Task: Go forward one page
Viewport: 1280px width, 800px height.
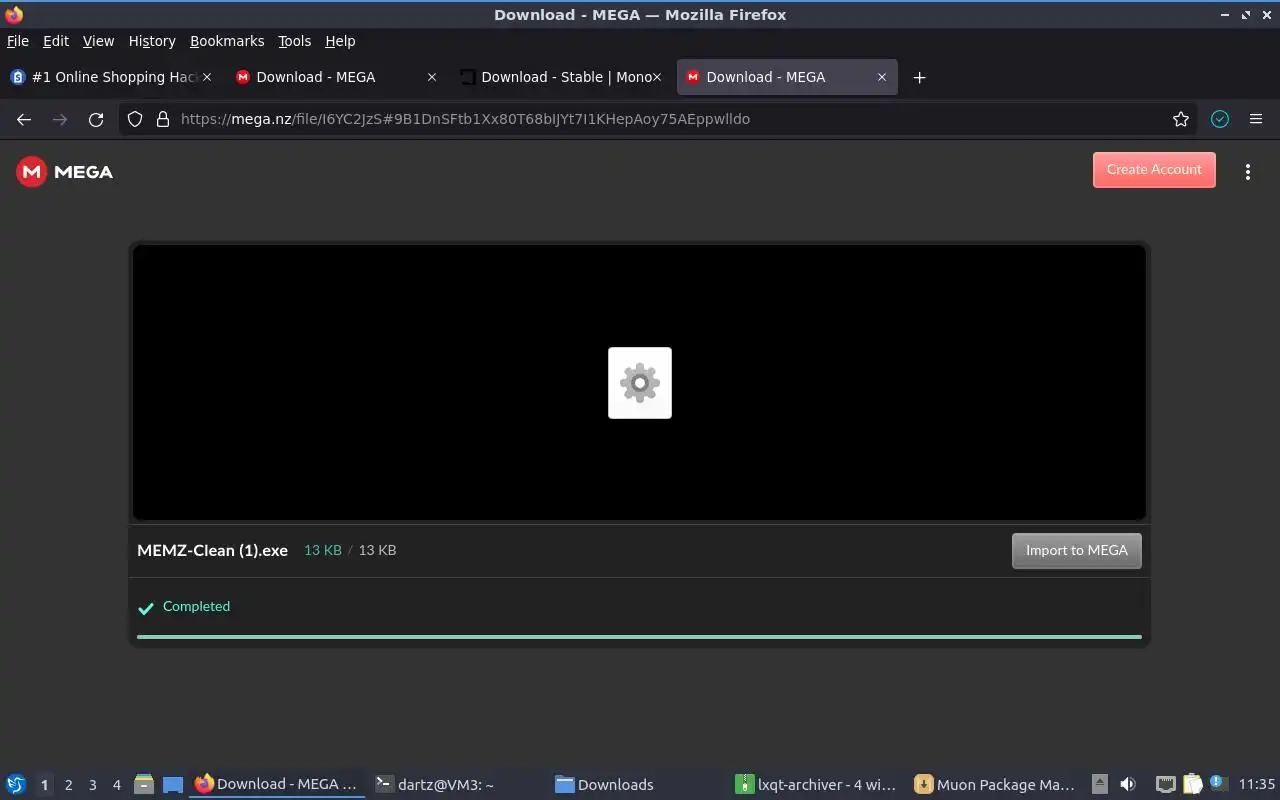Action: pyautogui.click(x=60, y=119)
